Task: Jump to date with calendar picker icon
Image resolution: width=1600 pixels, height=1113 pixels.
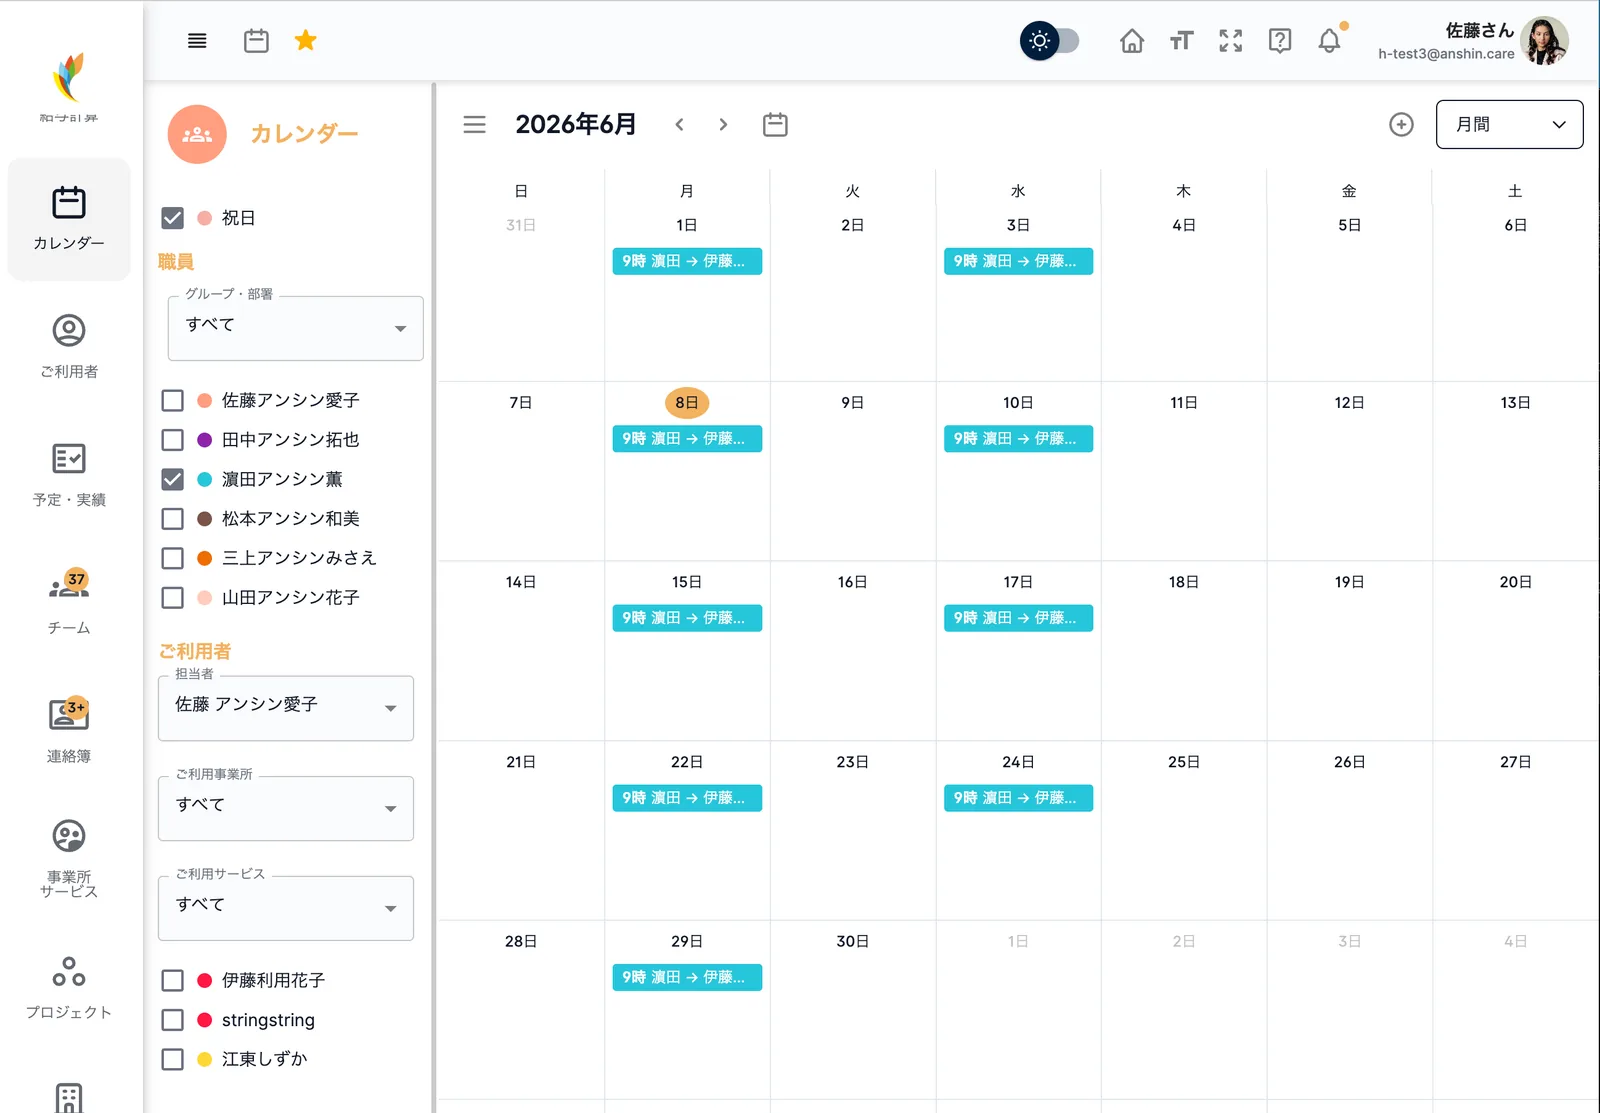Action: (x=775, y=125)
